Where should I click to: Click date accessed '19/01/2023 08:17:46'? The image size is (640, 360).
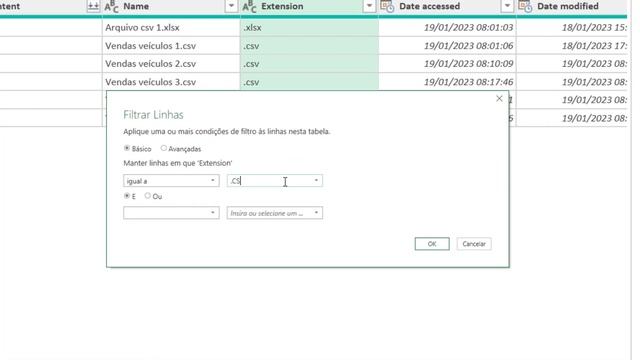pos(447,82)
